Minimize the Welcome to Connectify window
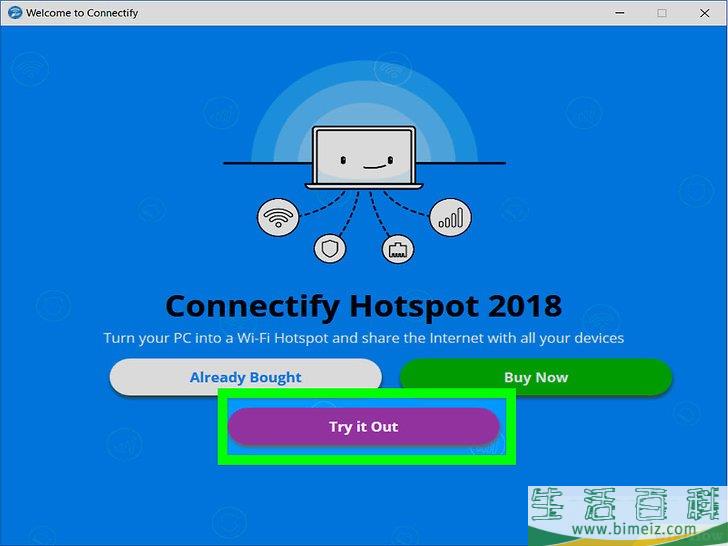Viewport: 728px width, 546px height. tap(619, 13)
